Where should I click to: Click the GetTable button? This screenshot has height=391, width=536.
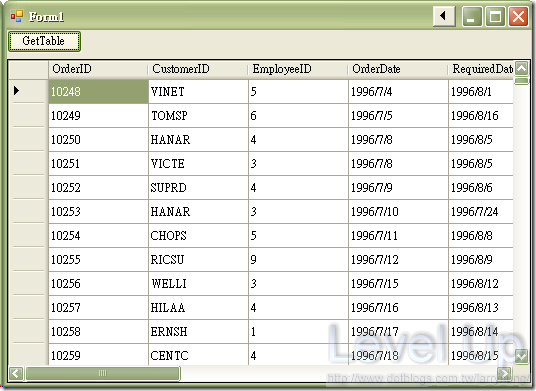click(44, 41)
